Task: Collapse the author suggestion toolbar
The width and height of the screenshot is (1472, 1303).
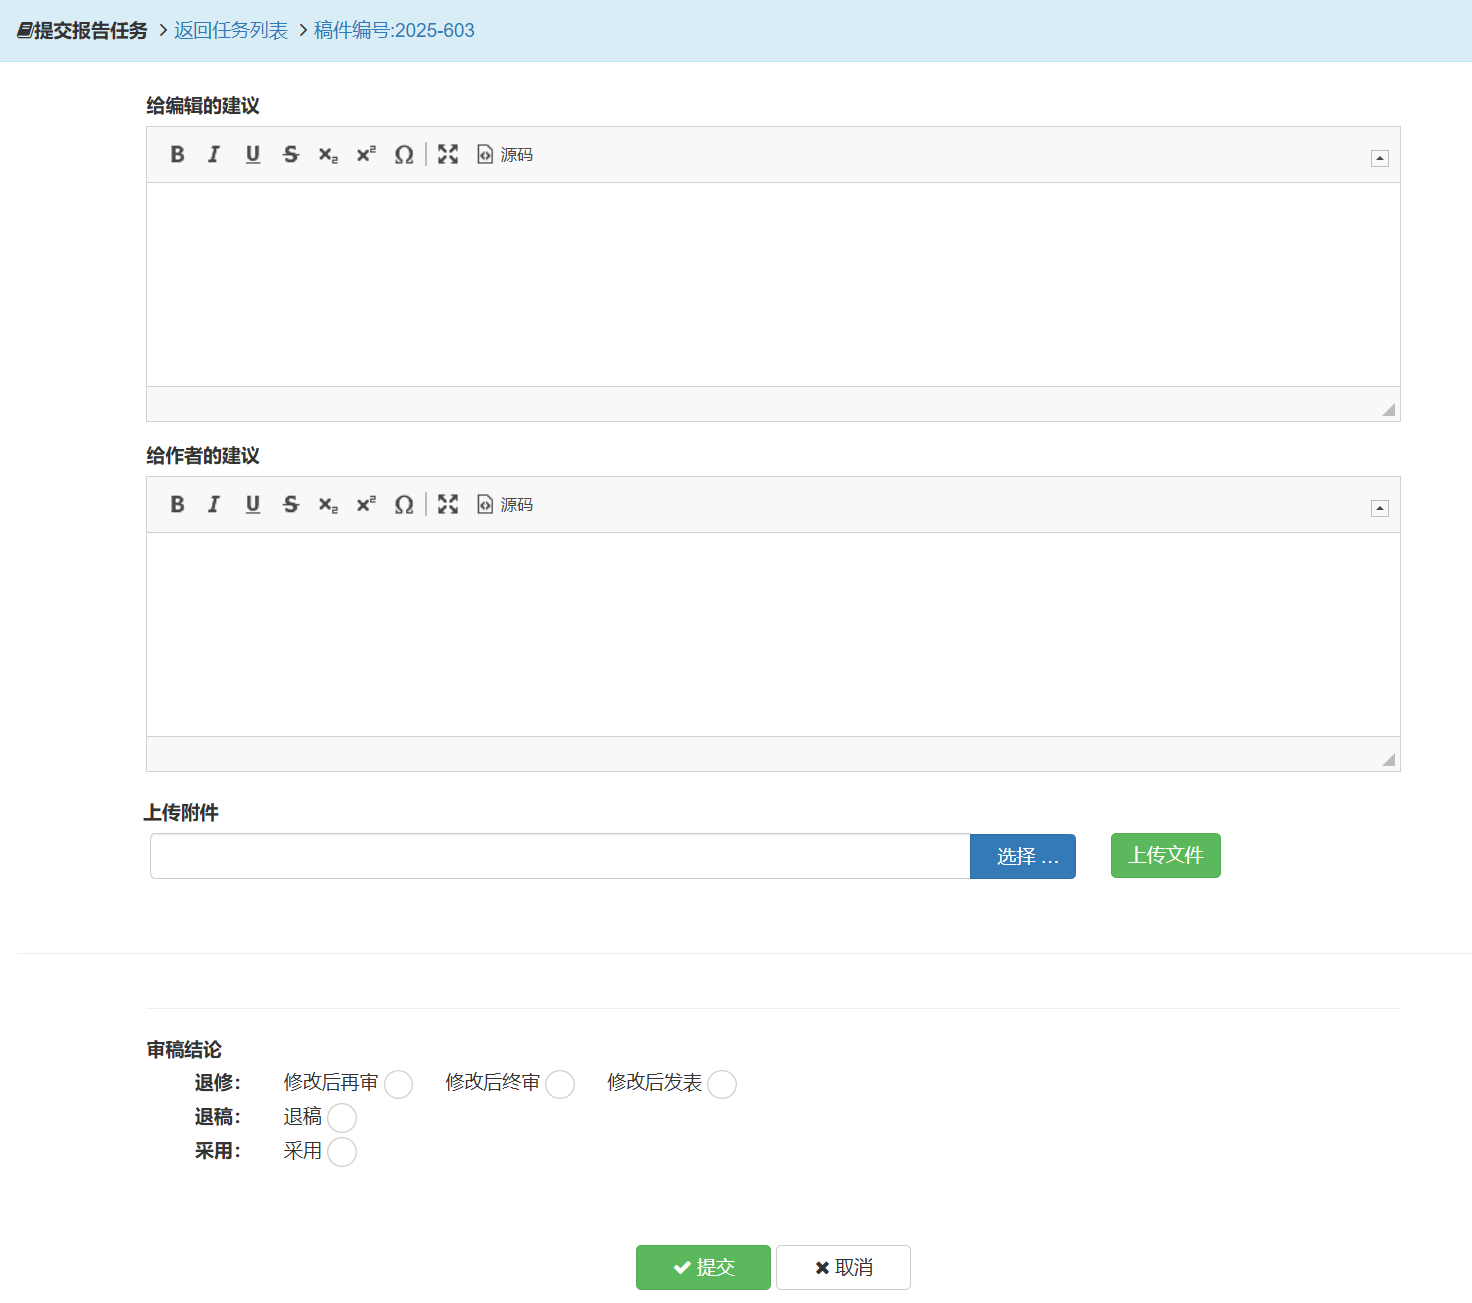Action: pyautogui.click(x=1379, y=508)
